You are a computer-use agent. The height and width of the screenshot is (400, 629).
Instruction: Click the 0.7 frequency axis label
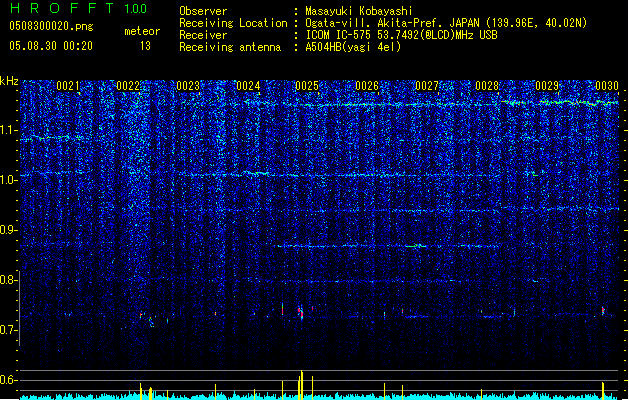8,330
